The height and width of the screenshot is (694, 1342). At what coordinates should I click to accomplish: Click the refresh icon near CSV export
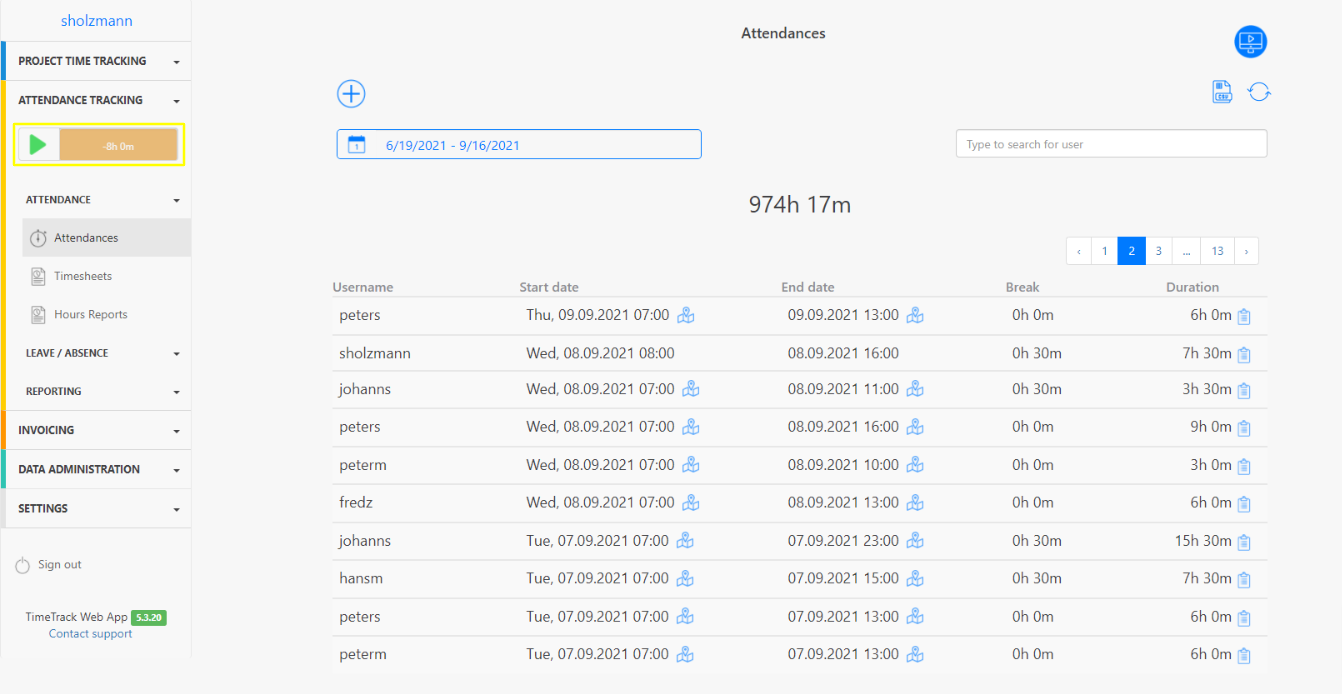click(1259, 92)
